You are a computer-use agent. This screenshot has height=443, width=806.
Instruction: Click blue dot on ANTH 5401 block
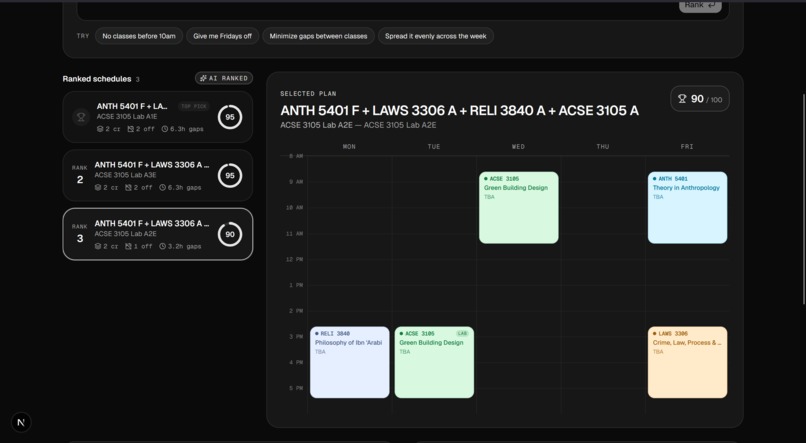coord(654,179)
